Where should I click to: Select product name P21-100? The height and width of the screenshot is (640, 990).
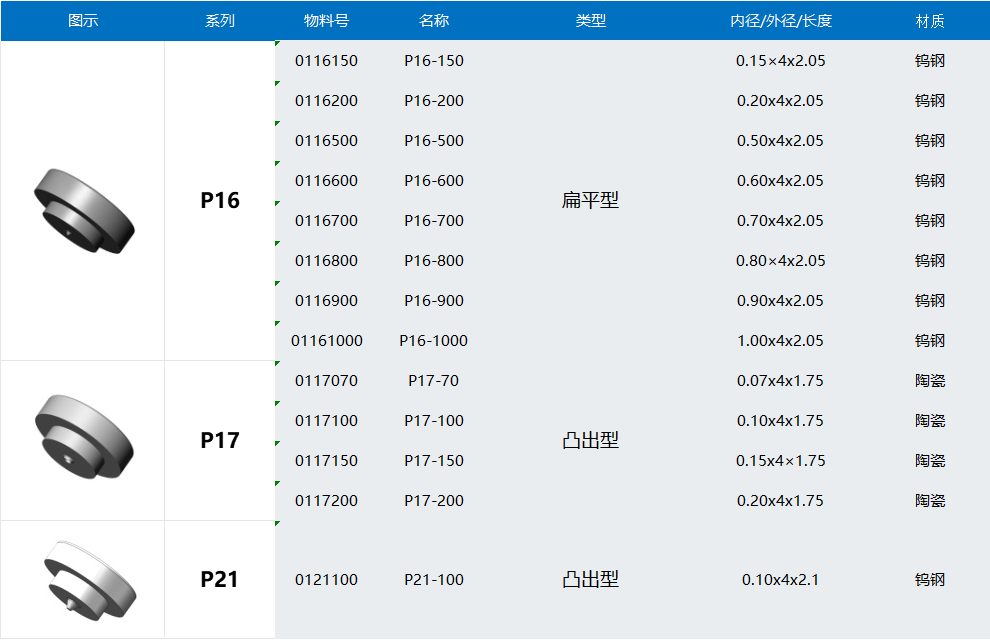[x=434, y=580]
